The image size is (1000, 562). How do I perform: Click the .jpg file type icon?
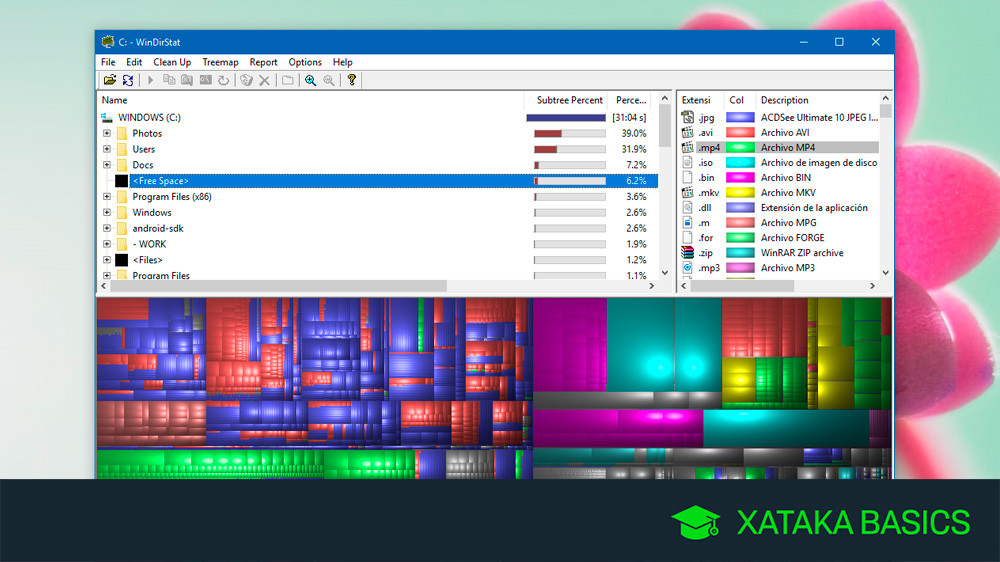click(x=688, y=117)
